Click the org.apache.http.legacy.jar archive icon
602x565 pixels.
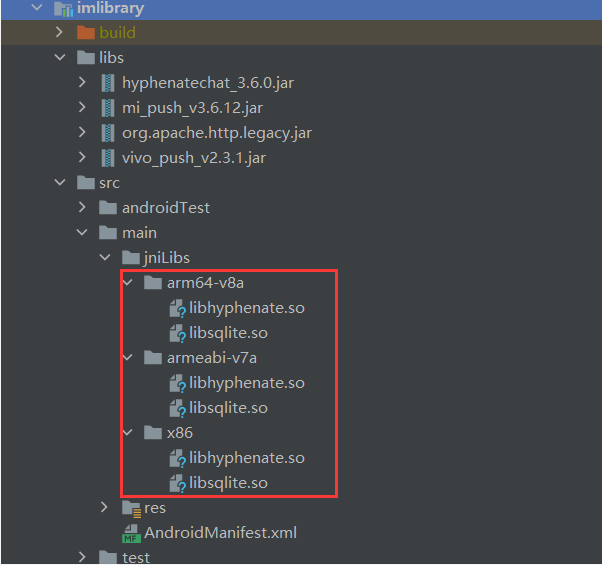tap(108, 133)
